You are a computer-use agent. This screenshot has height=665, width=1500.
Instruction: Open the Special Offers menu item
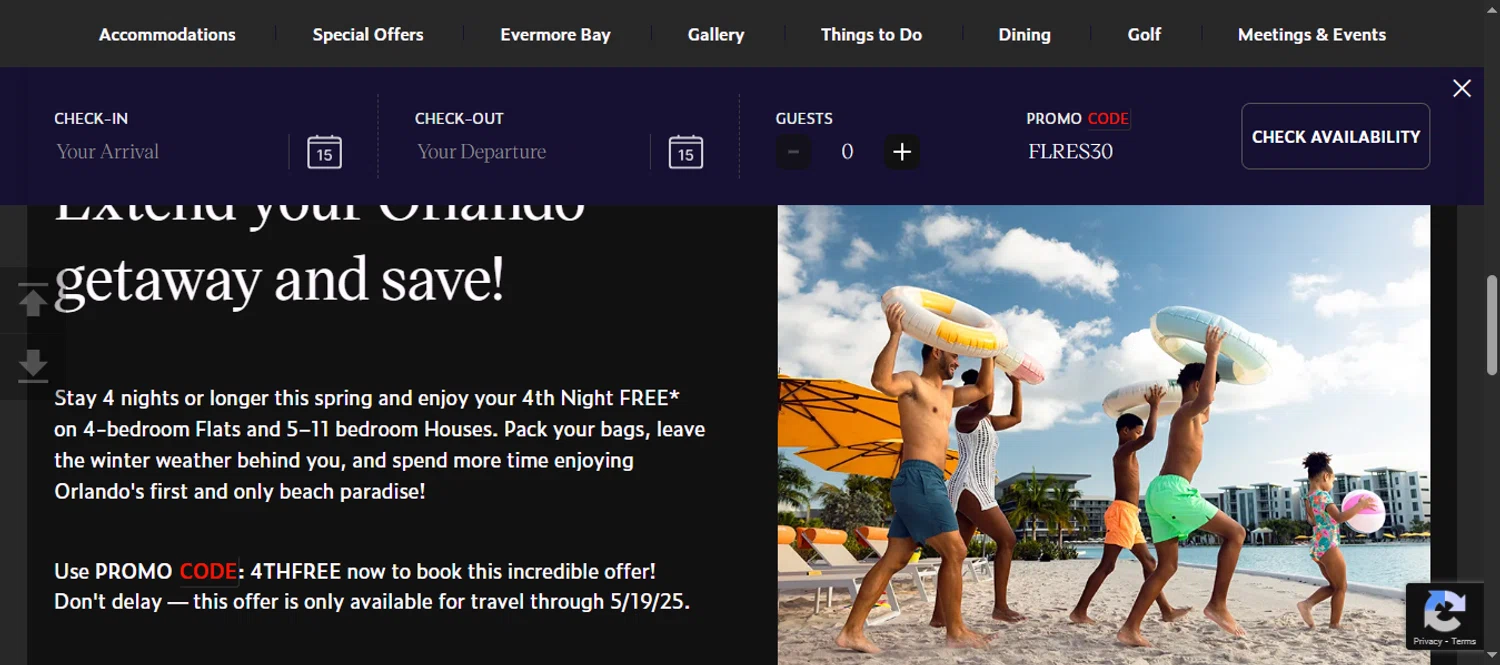point(368,34)
